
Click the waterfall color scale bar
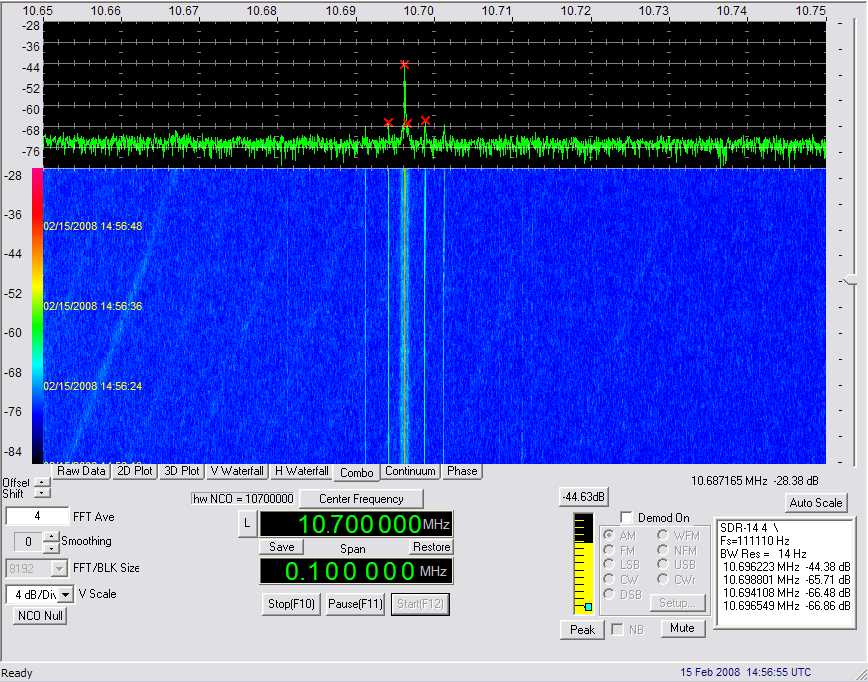click(37, 316)
